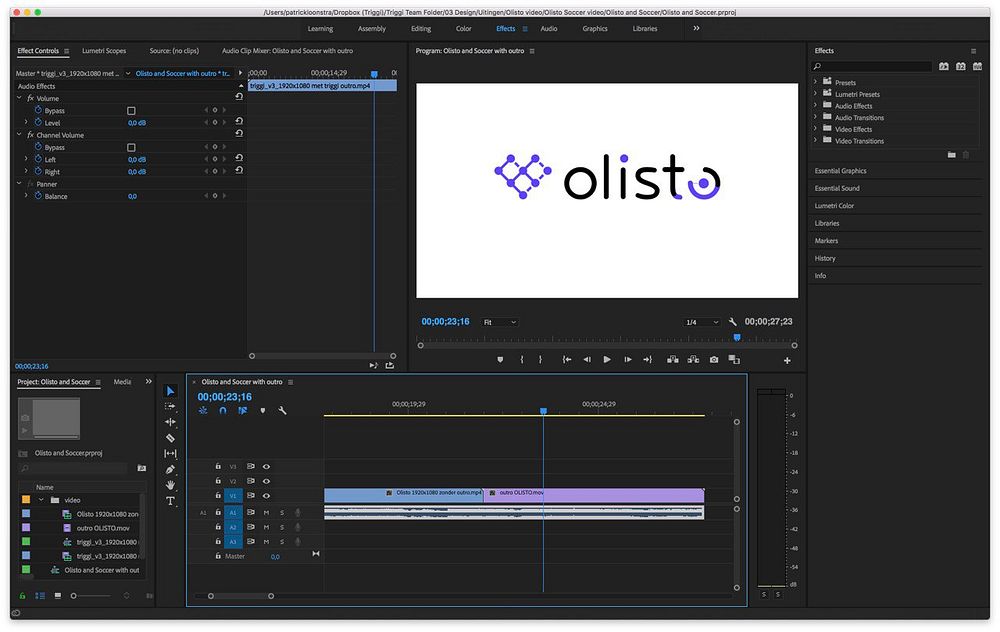Open the Media Browser tab

coord(122,382)
